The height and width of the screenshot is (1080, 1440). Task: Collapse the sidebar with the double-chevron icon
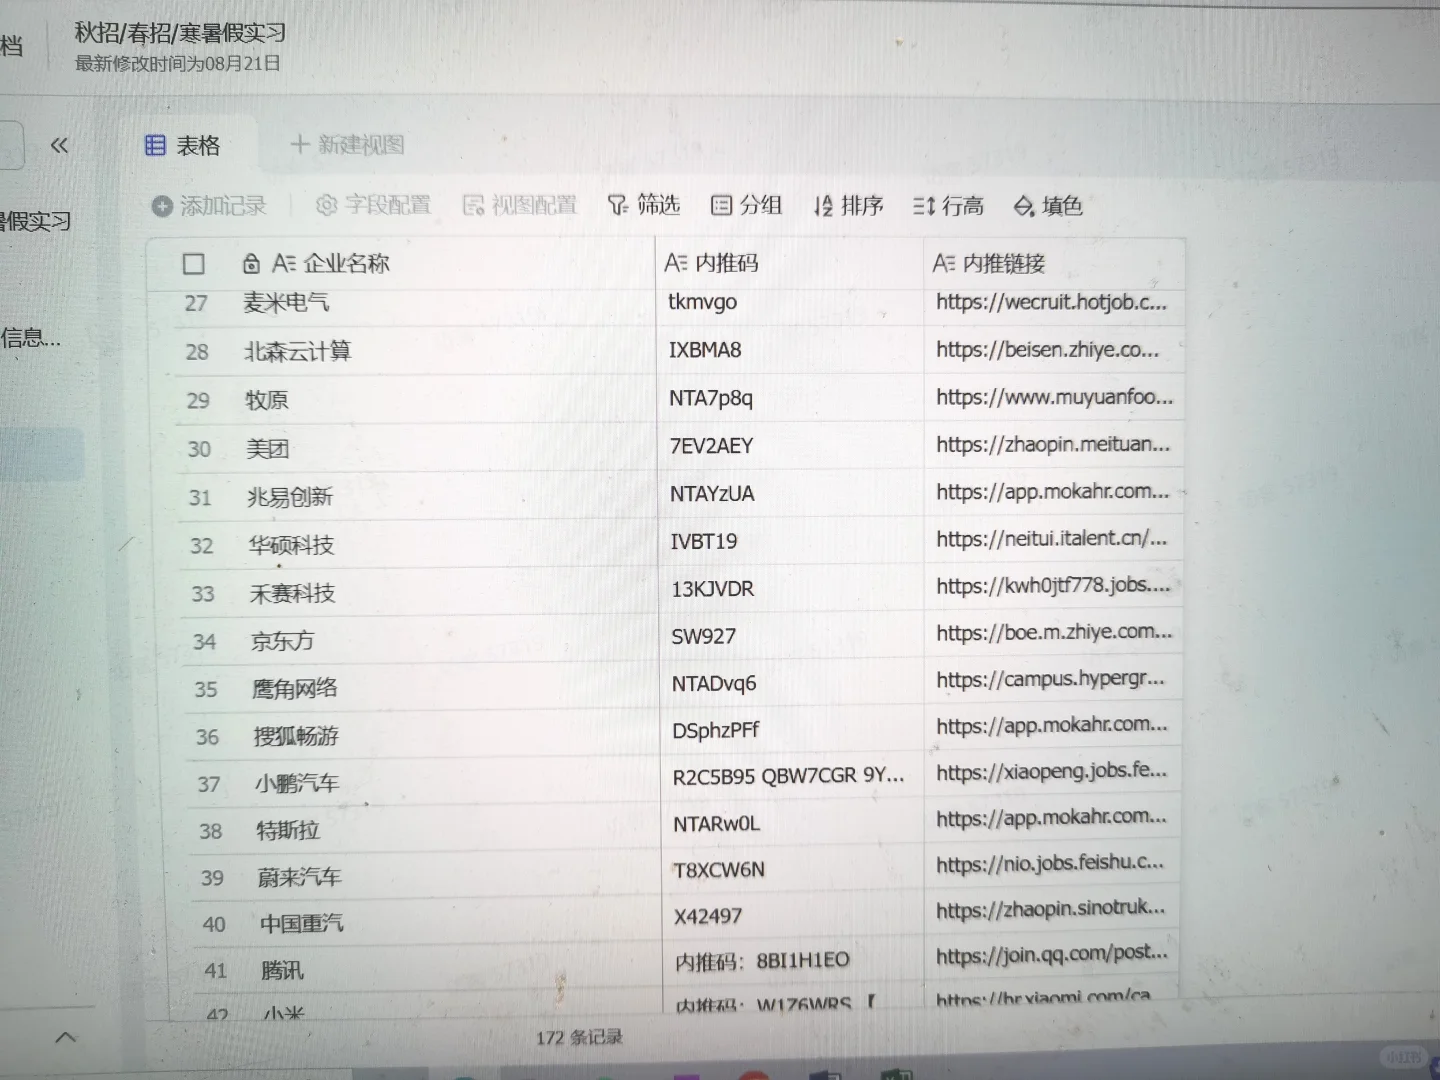(60, 145)
